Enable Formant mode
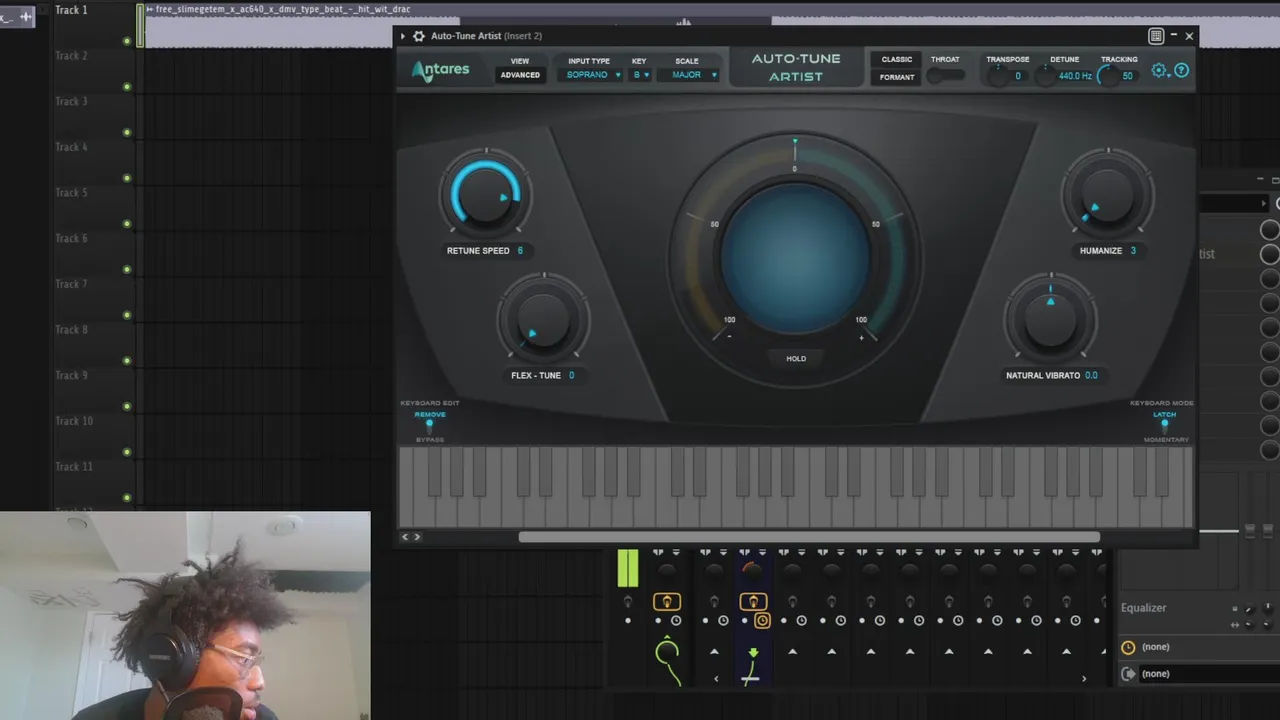This screenshot has width=1280, height=720. (x=896, y=77)
